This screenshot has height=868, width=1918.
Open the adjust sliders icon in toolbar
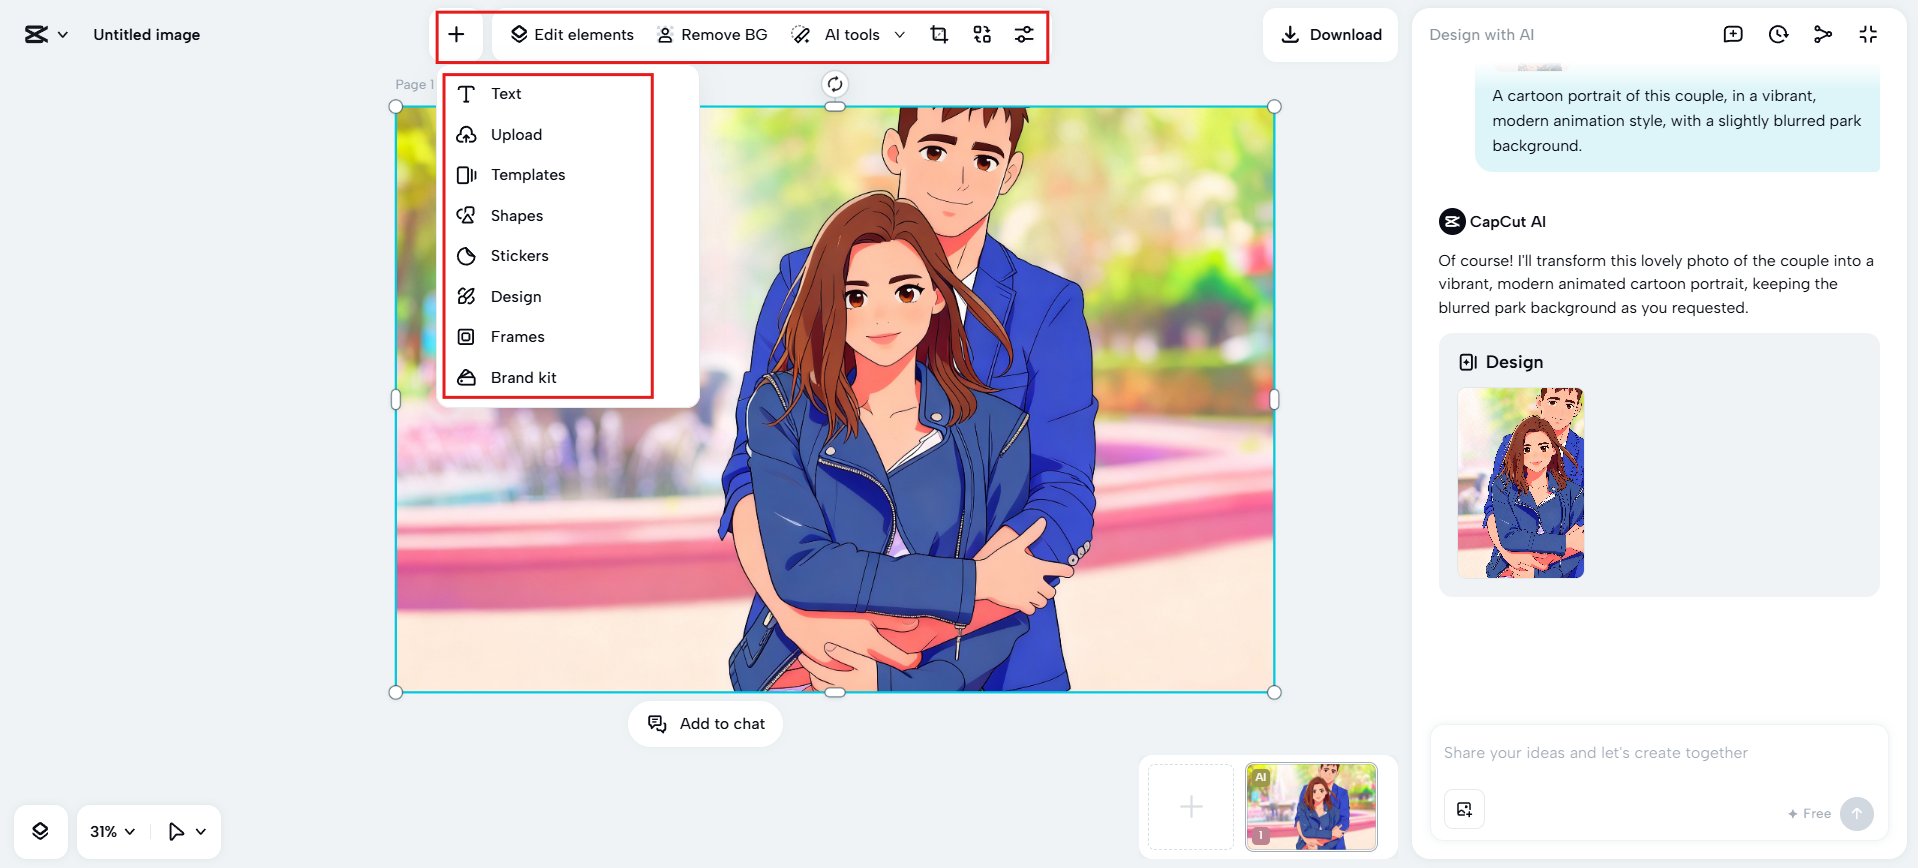point(1024,35)
